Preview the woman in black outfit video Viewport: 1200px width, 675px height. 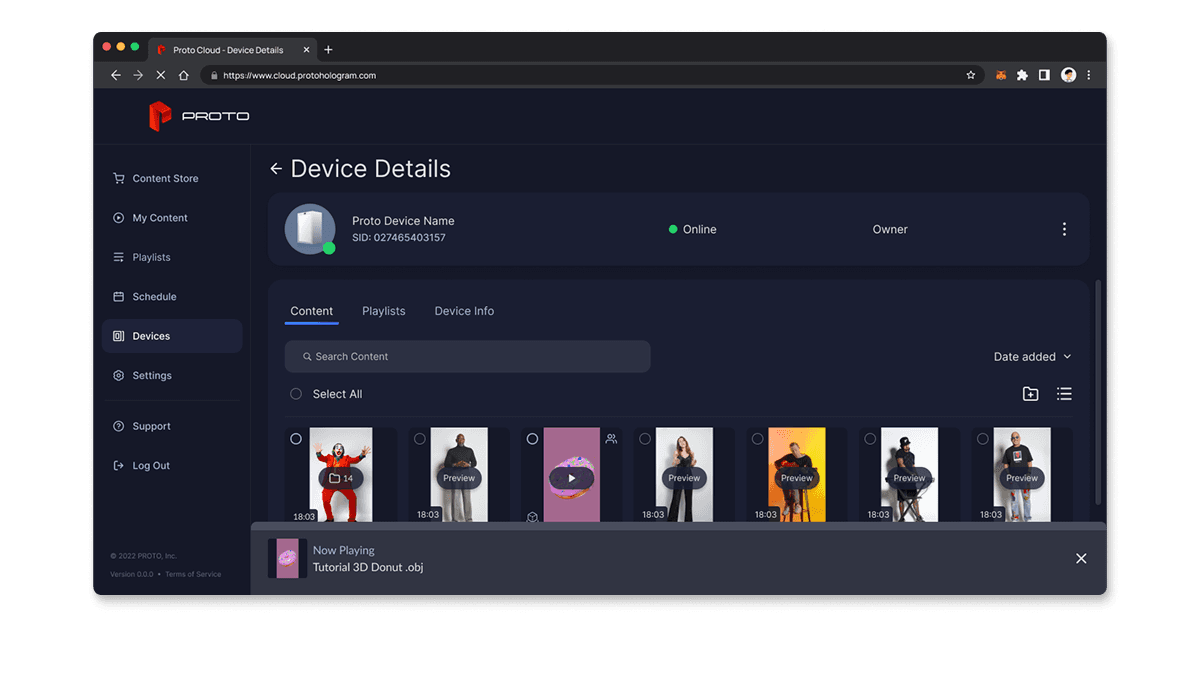tap(684, 478)
